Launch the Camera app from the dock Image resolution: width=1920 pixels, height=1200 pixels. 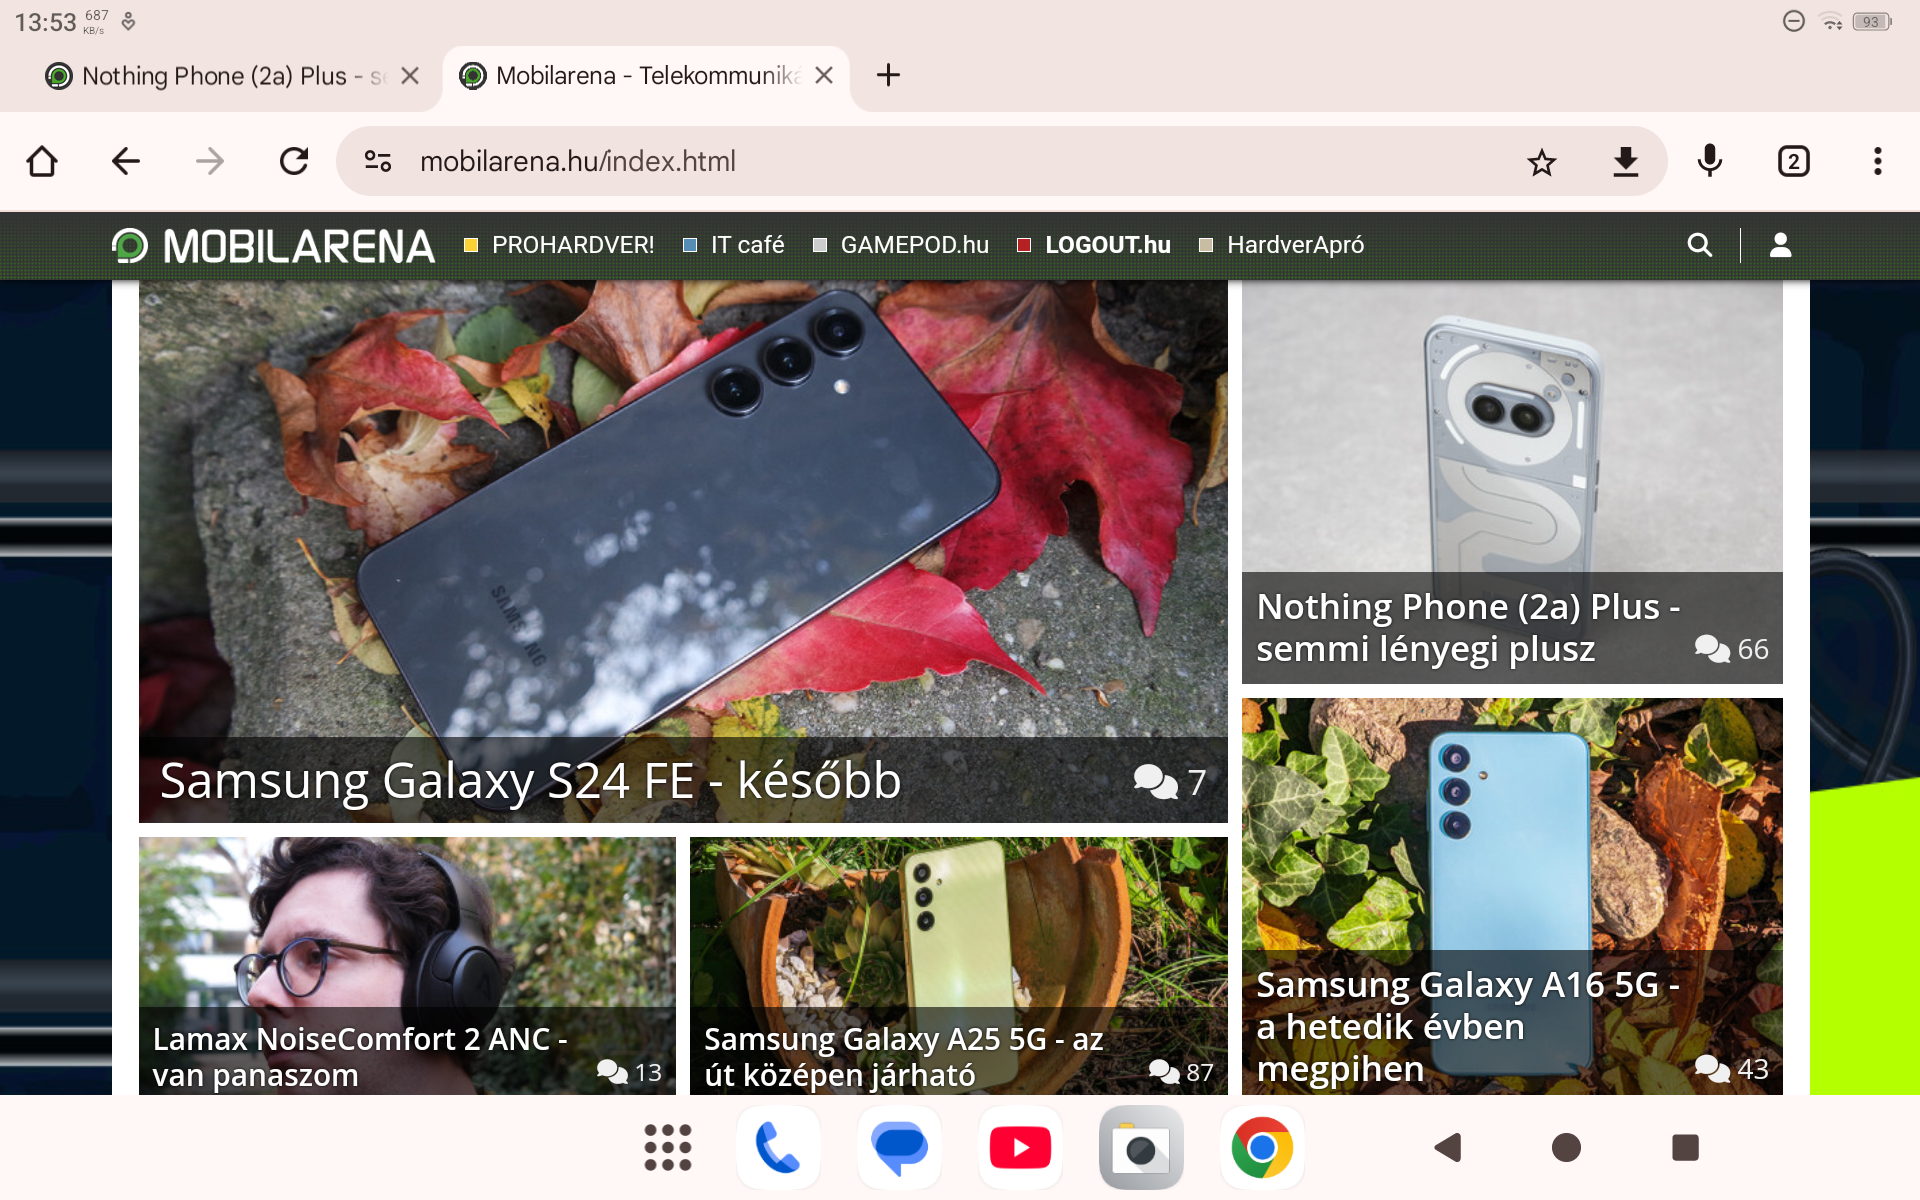coord(1141,1147)
